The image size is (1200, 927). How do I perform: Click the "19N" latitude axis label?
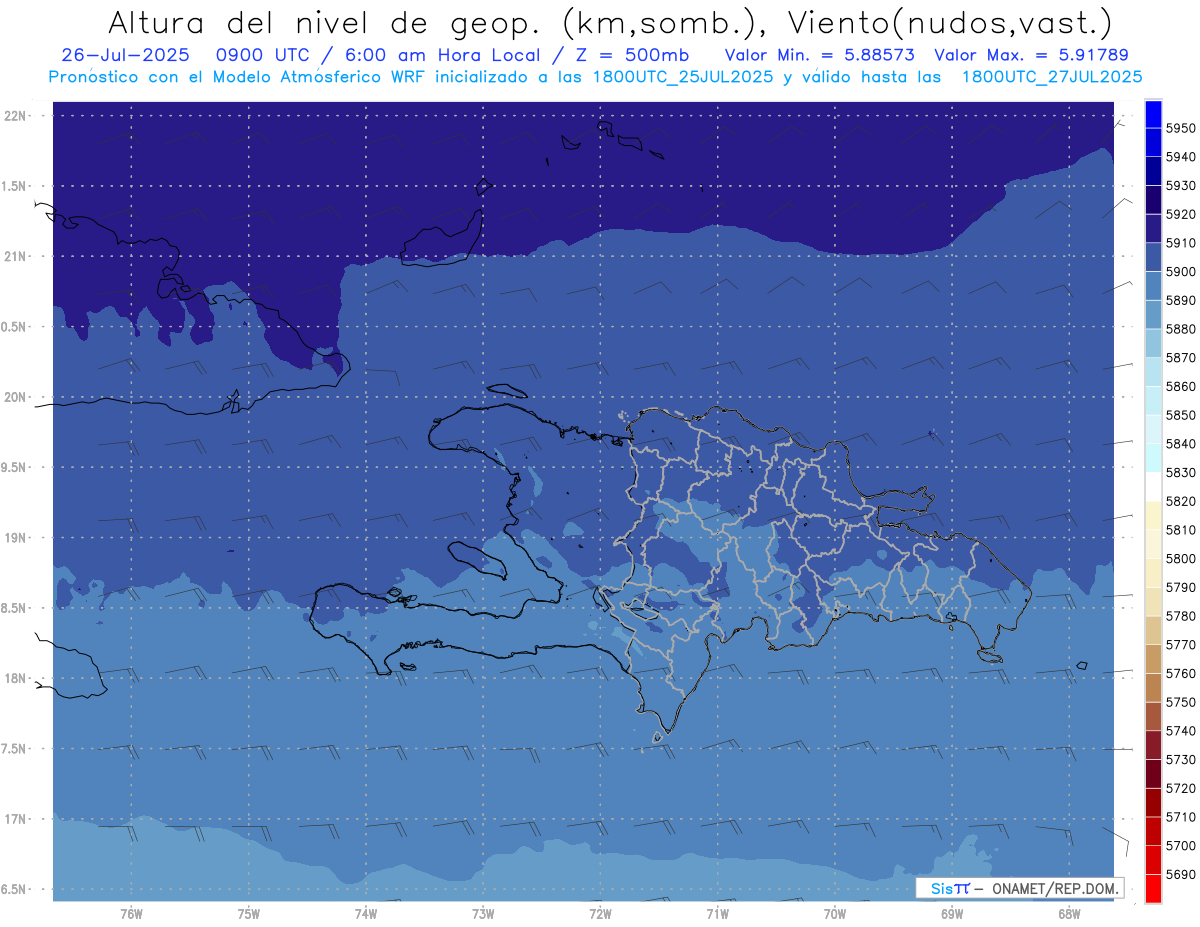point(17,538)
